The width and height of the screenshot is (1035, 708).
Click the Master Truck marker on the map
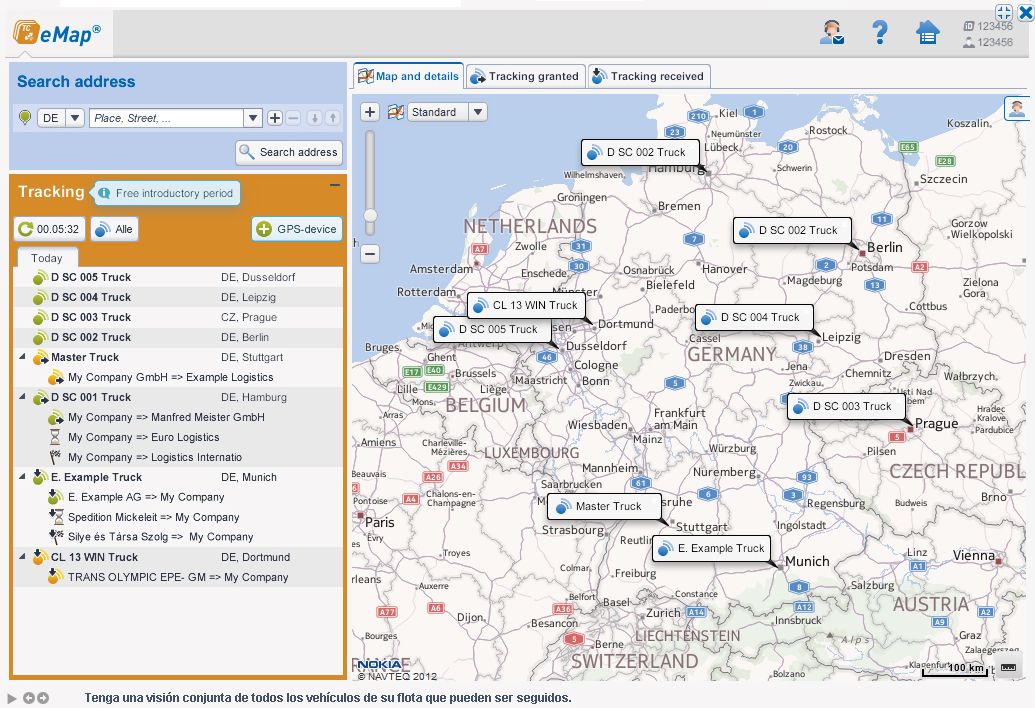(x=605, y=507)
